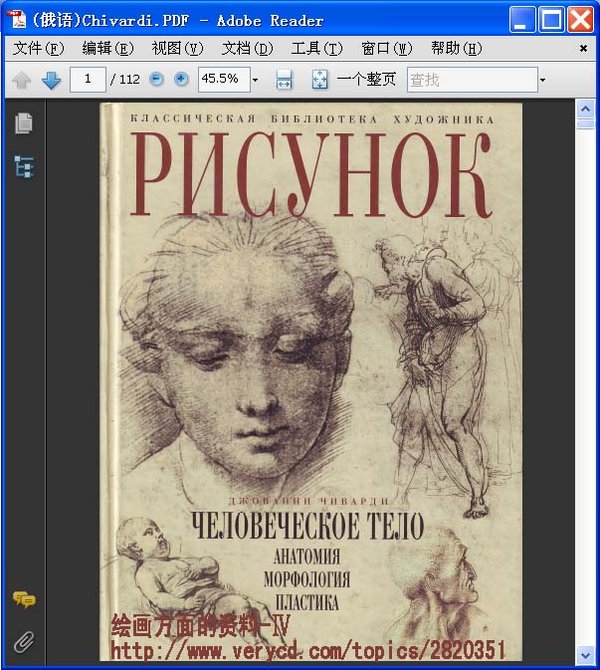Open the Bookmarks tree panel
The width and height of the screenshot is (600, 670).
pyautogui.click(x=24, y=167)
